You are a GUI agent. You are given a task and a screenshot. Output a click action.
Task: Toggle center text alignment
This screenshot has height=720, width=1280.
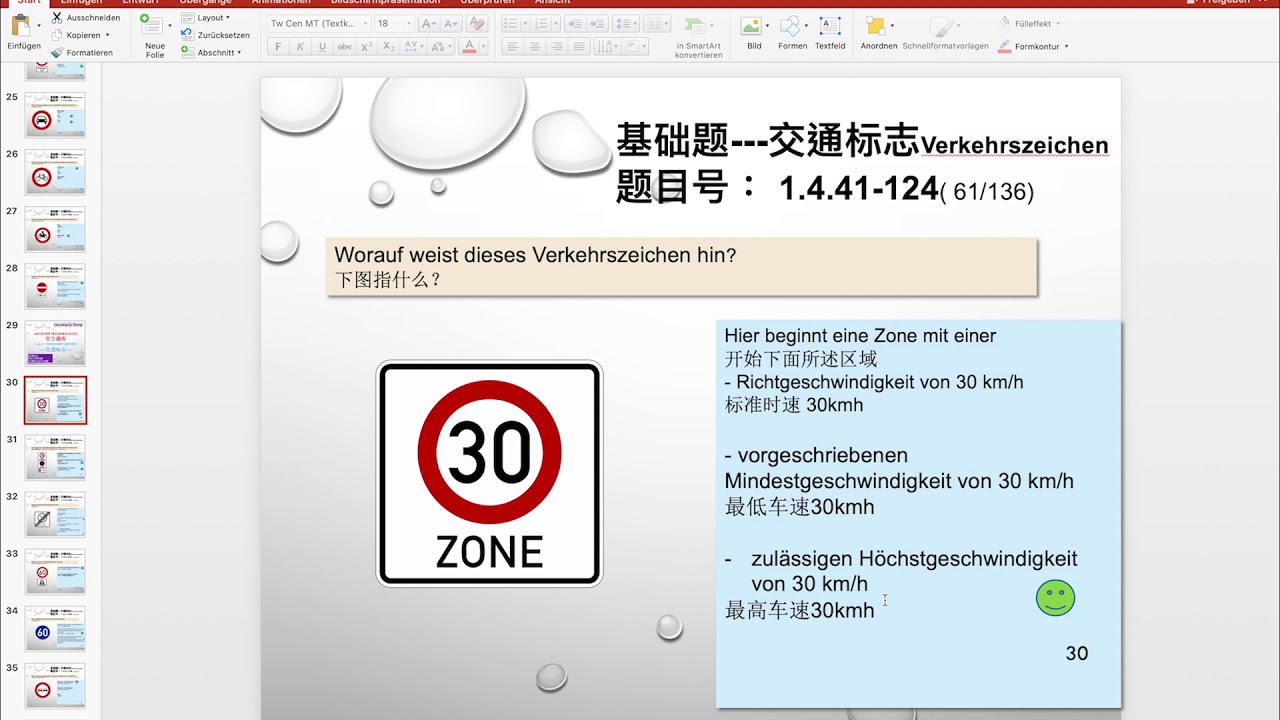(x=534, y=46)
